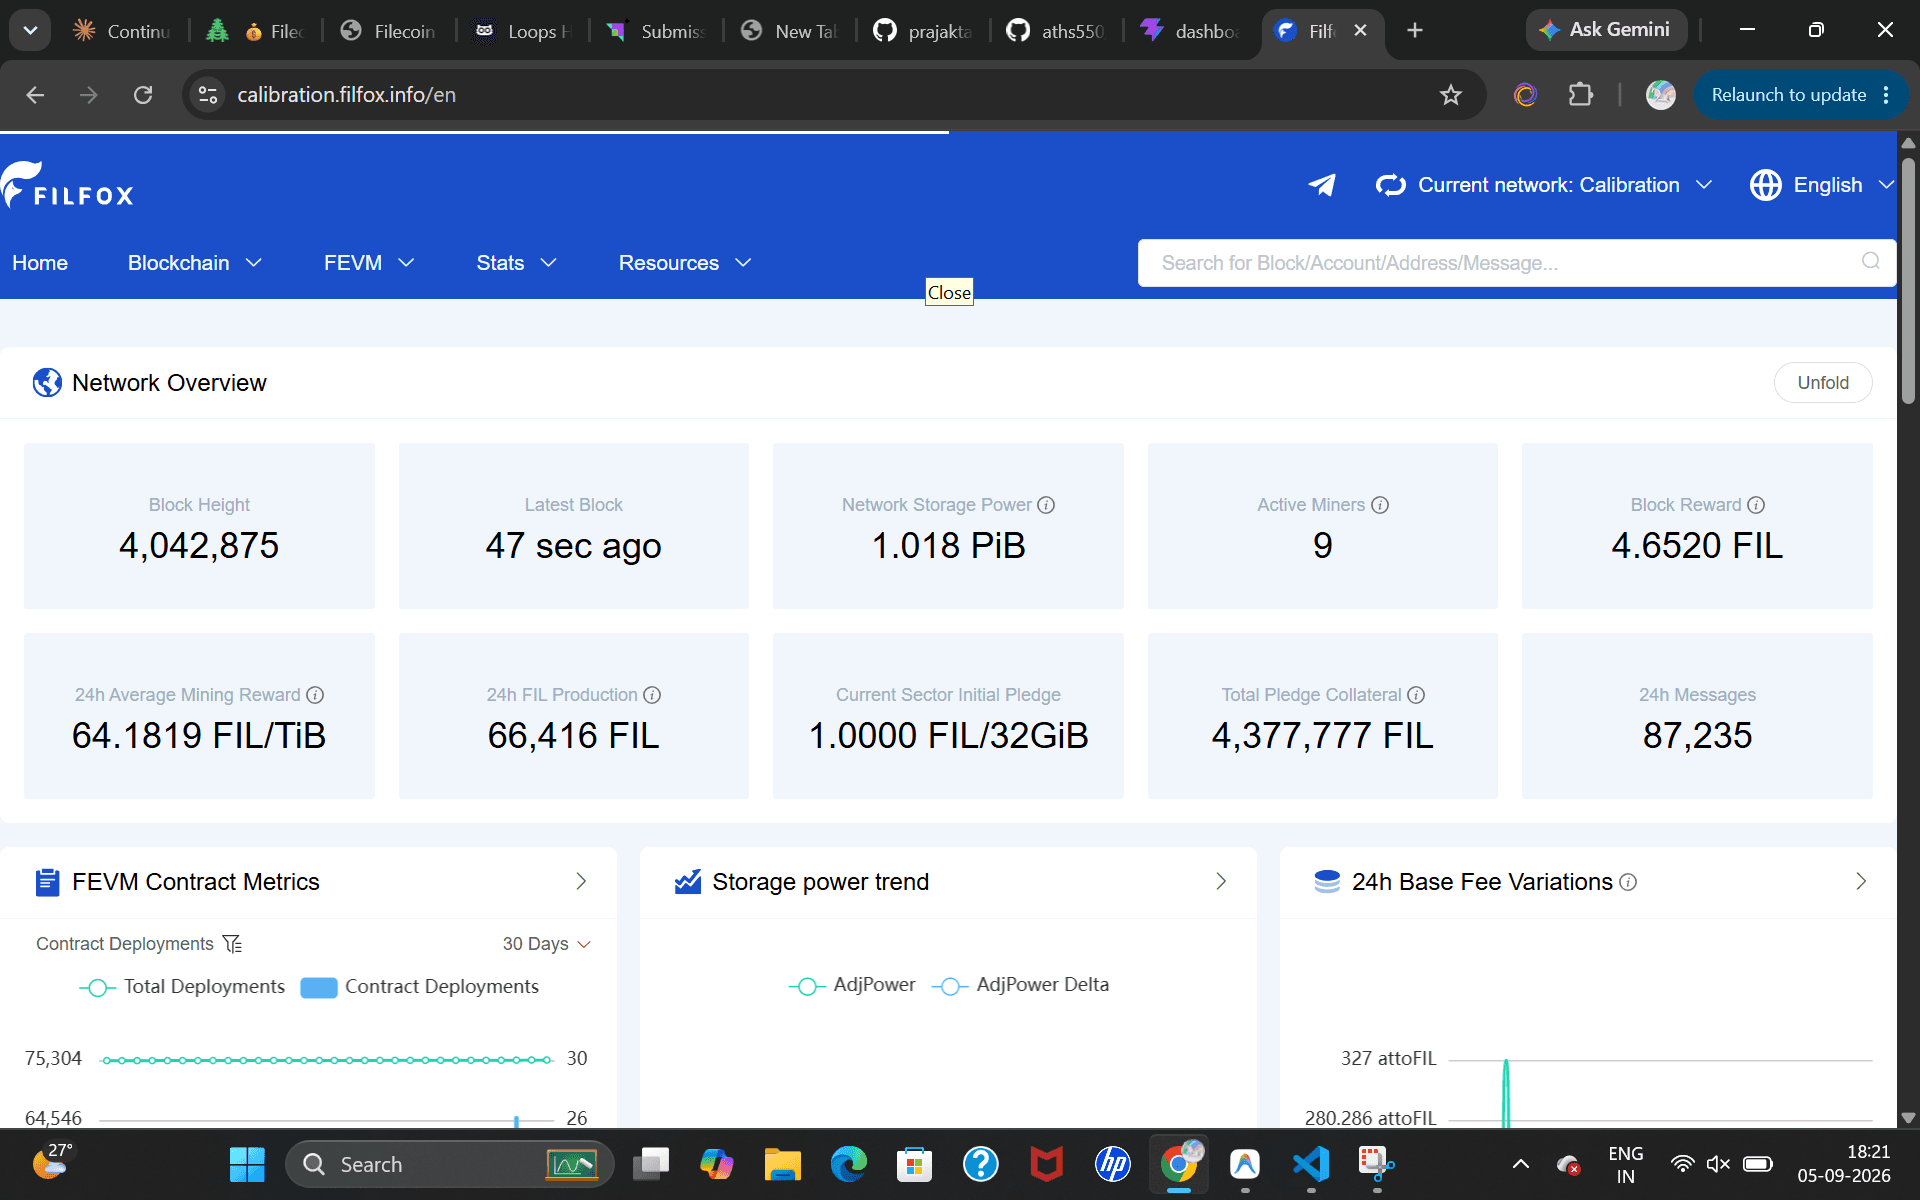The image size is (1920, 1200).
Task: Click the site information icon in address bar
Action: coord(208,95)
